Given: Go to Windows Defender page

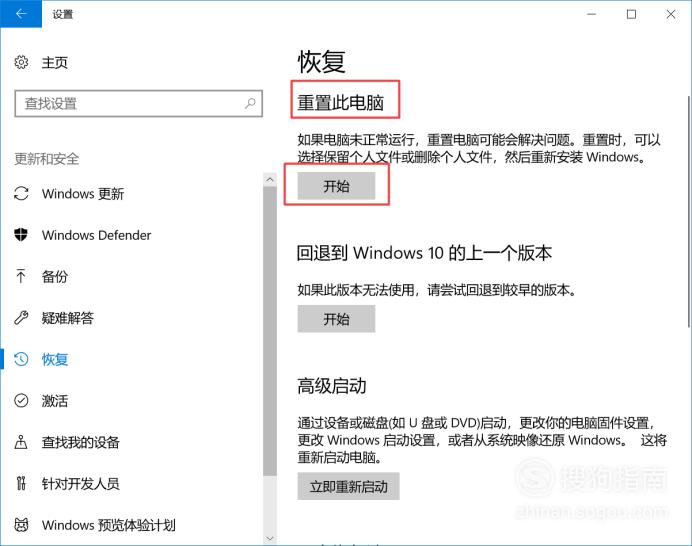Looking at the screenshot, I should point(96,235).
